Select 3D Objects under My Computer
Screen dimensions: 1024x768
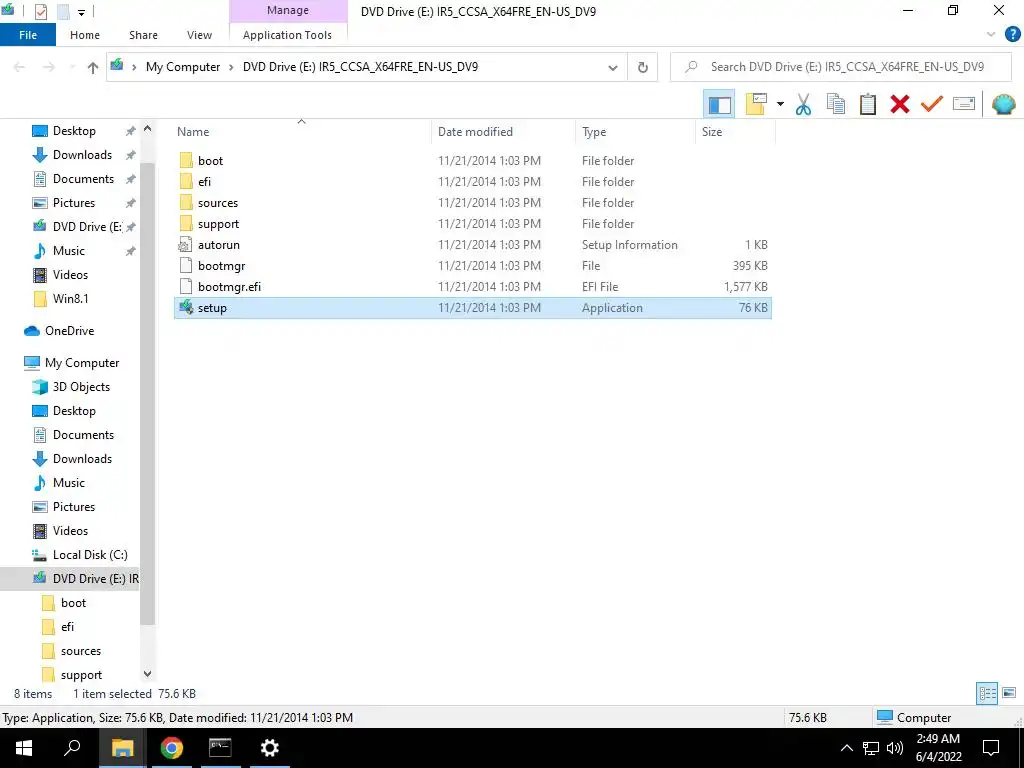(x=81, y=387)
